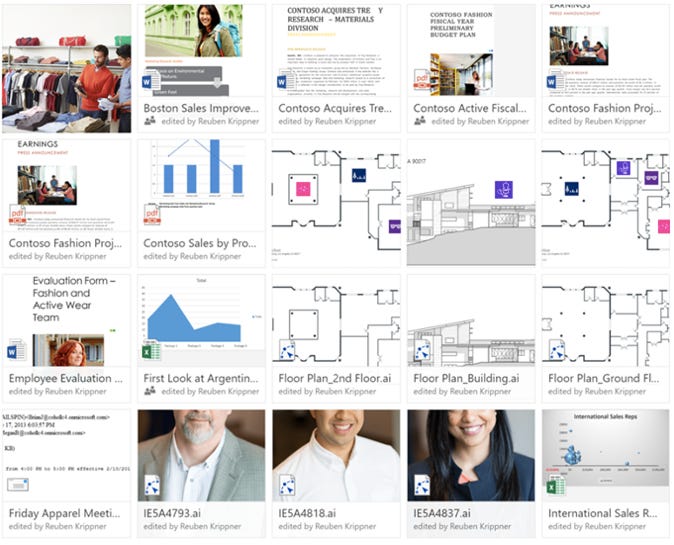Open the IE5A4793.ai bearded man photo
This screenshot has height=545, width=674.
[x=201, y=455]
